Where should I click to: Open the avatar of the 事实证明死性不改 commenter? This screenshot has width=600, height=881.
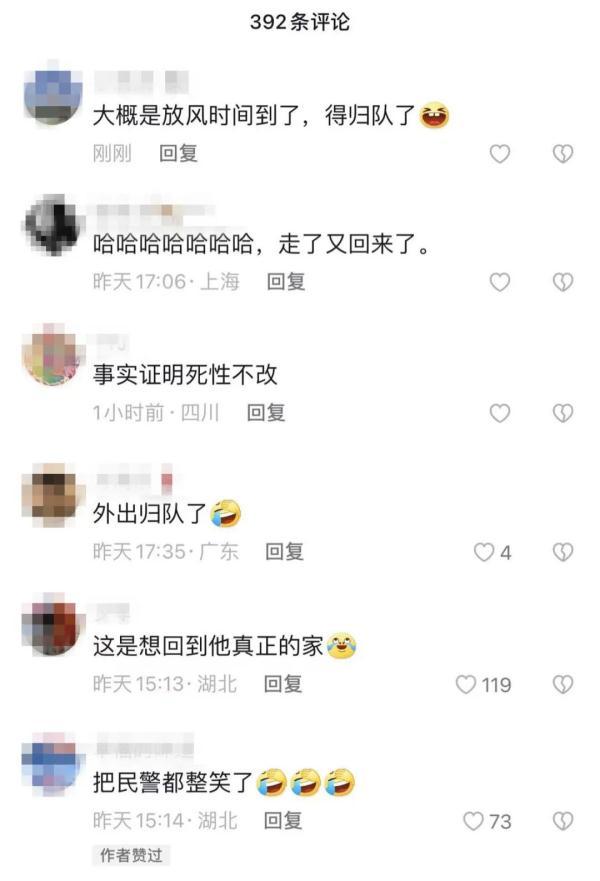pyautogui.click(x=52, y=355)
